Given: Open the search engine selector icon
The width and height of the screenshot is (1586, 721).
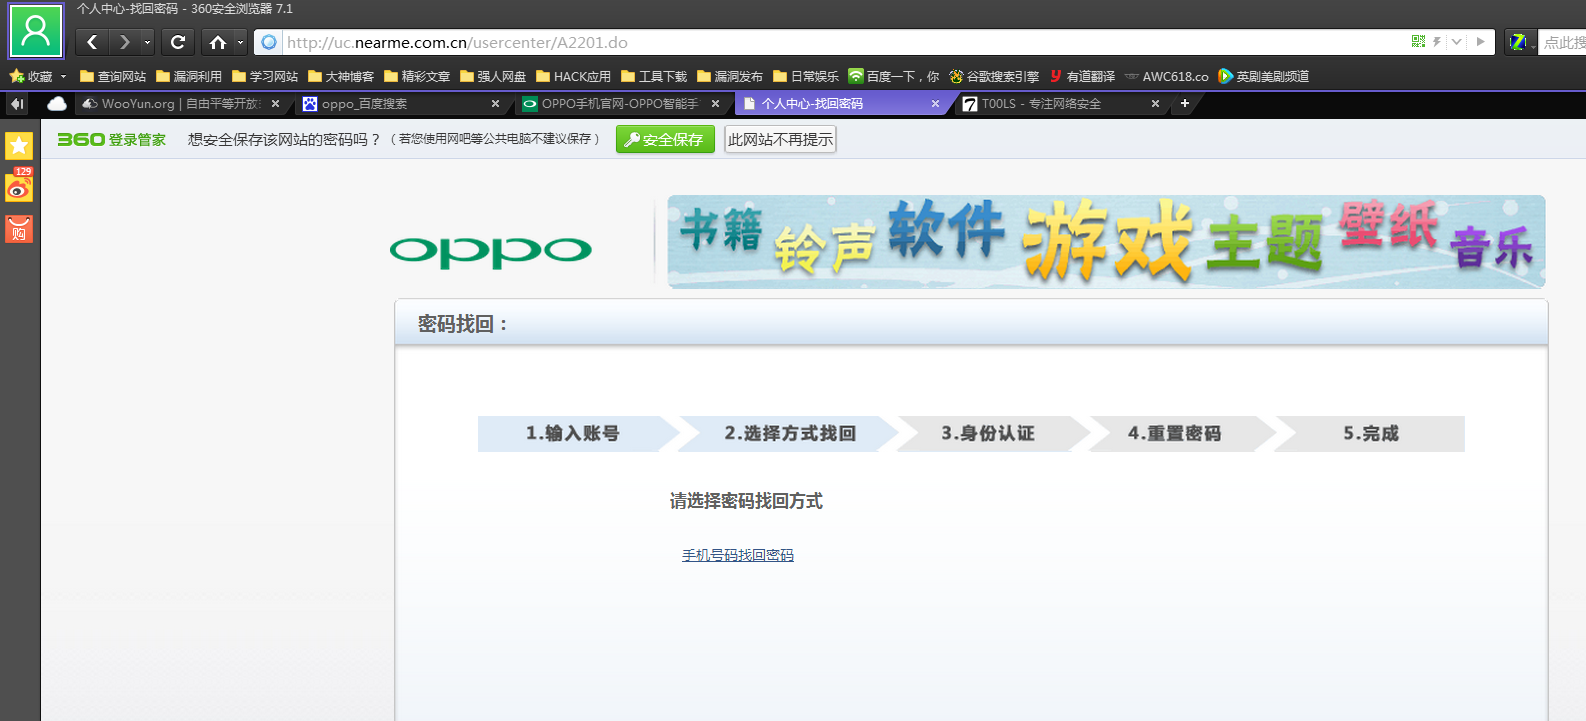Looking at the screenshot, I should pos(1520,42).
